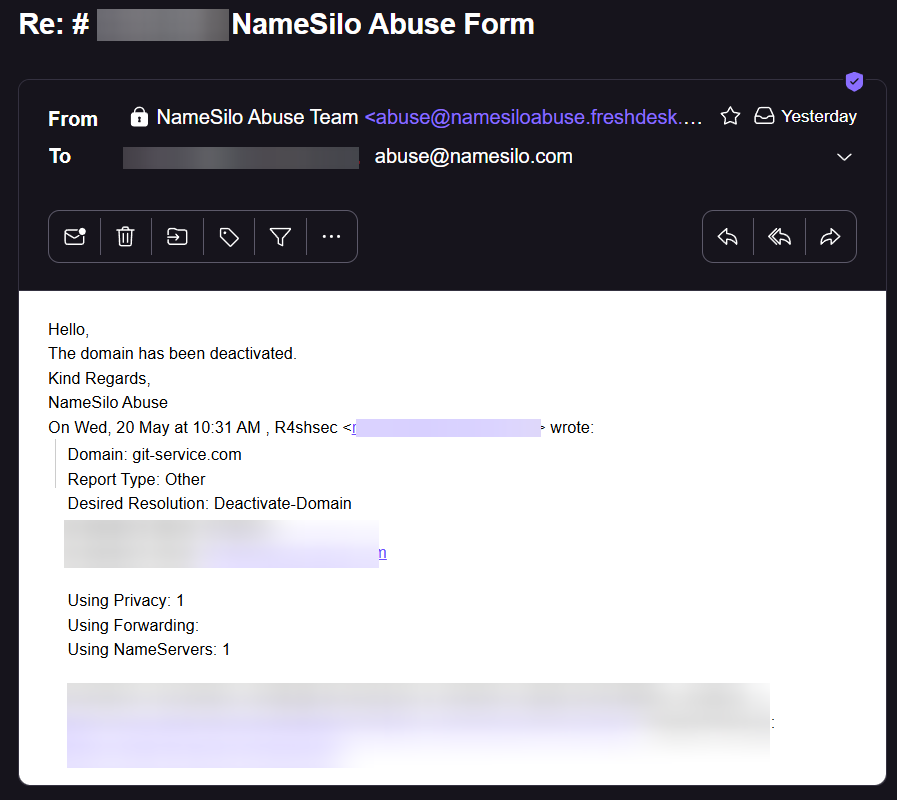Image resolution: width=897 pixels, height=800 pixels.
Task: Click 'Using NameServers: 1' line
Action: (x=149, y=649)
